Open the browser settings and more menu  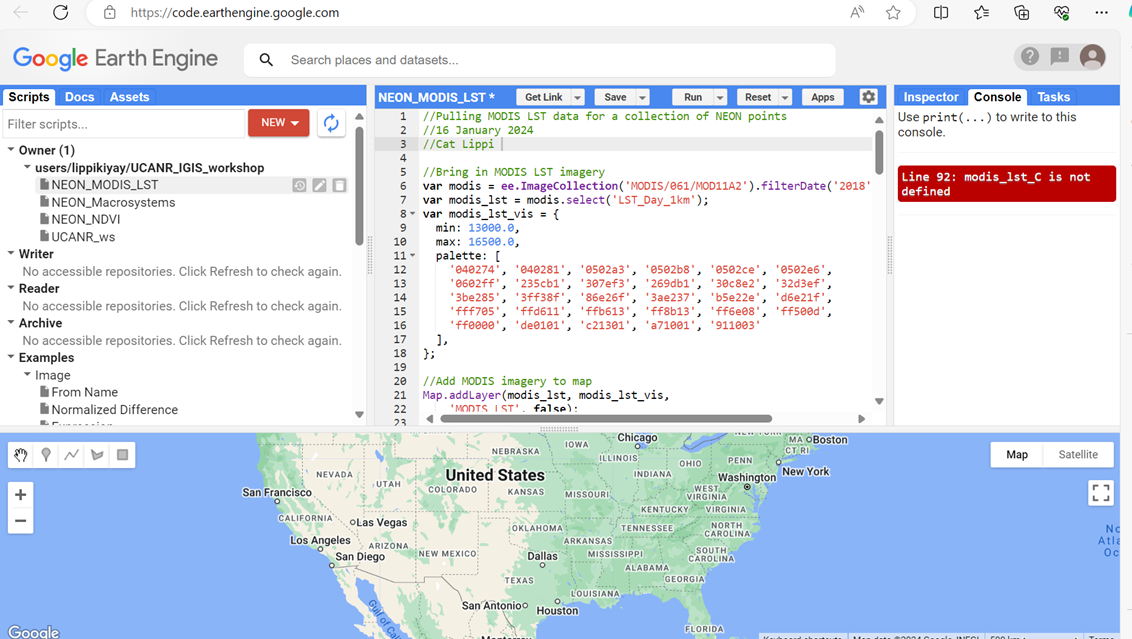tap(1101, 12)
